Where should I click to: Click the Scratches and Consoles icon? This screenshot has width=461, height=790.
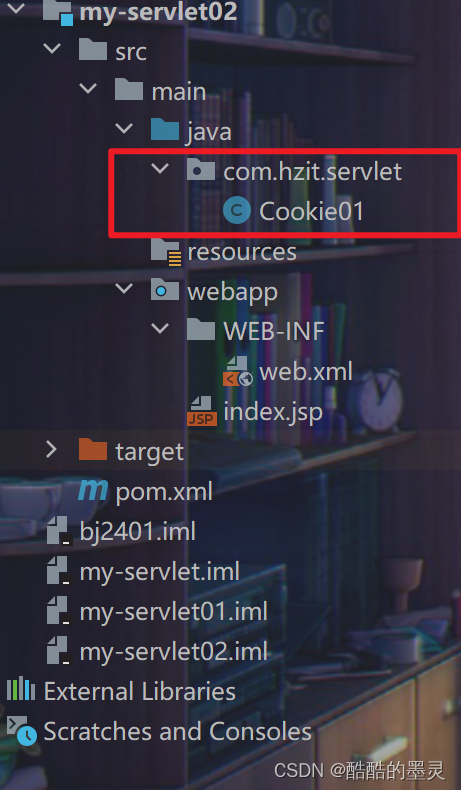[21, 731]
